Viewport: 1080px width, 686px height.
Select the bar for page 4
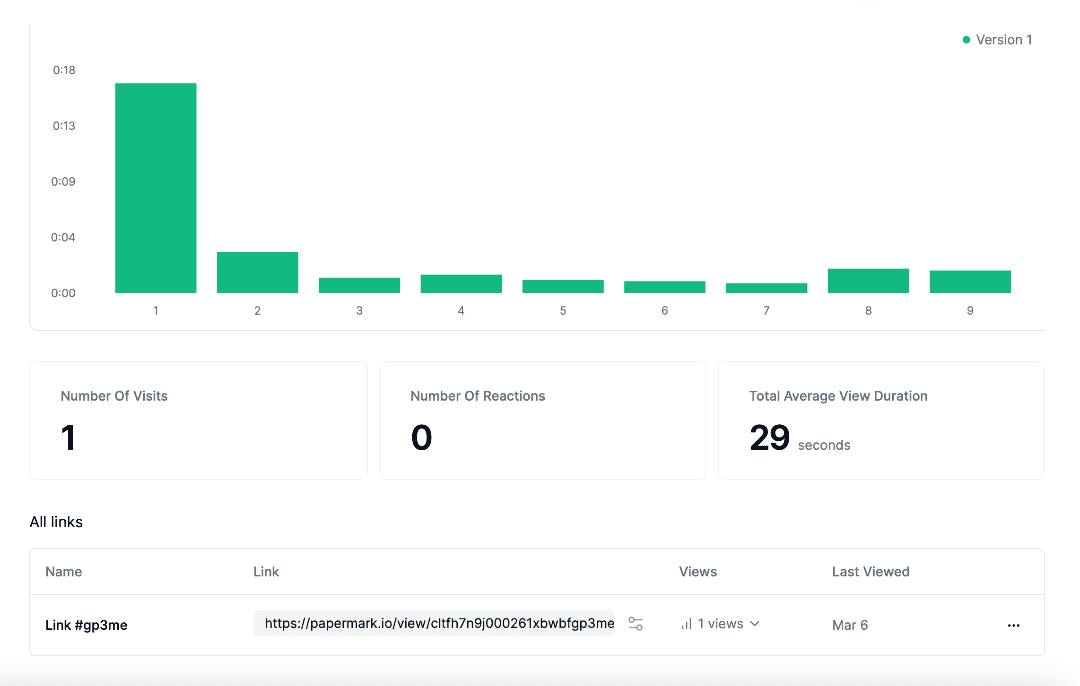click(461, 284)
